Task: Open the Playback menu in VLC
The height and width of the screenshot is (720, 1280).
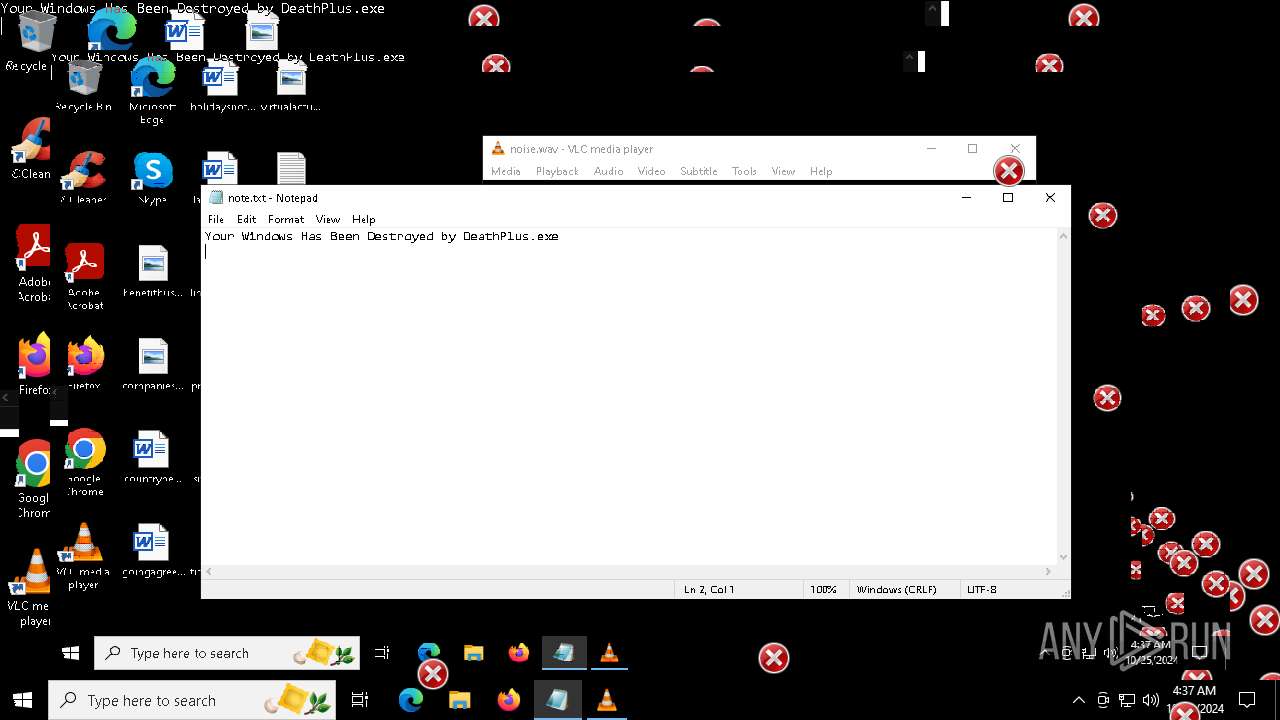Action: 557,171
